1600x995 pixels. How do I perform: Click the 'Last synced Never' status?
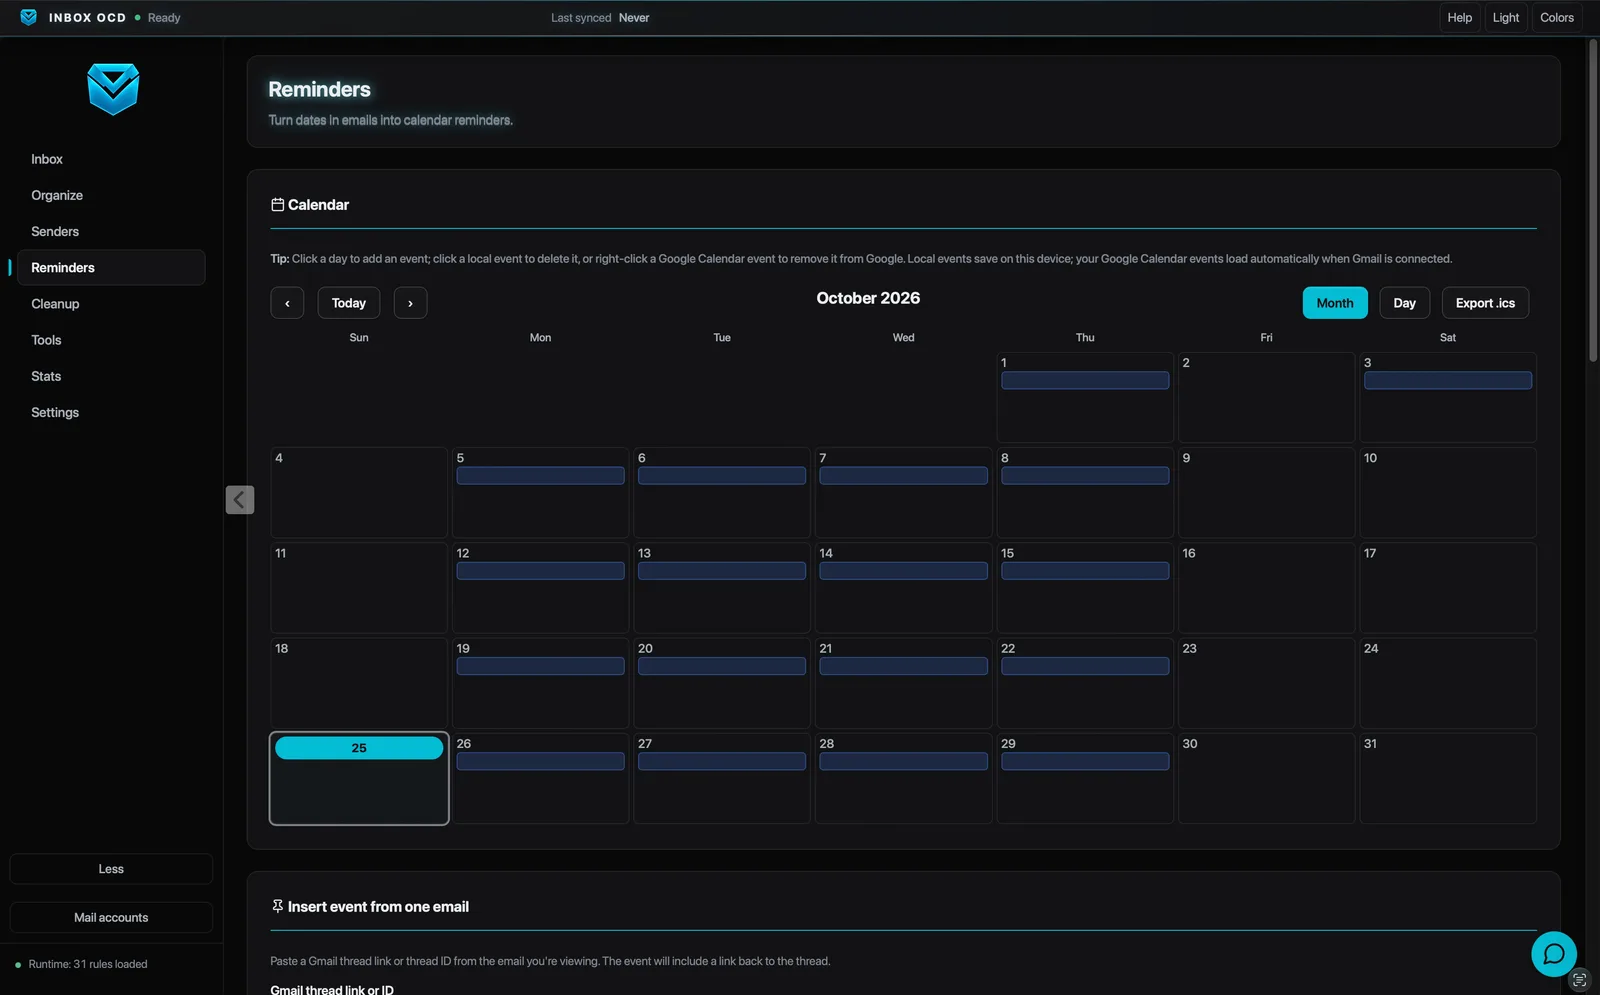600,18
